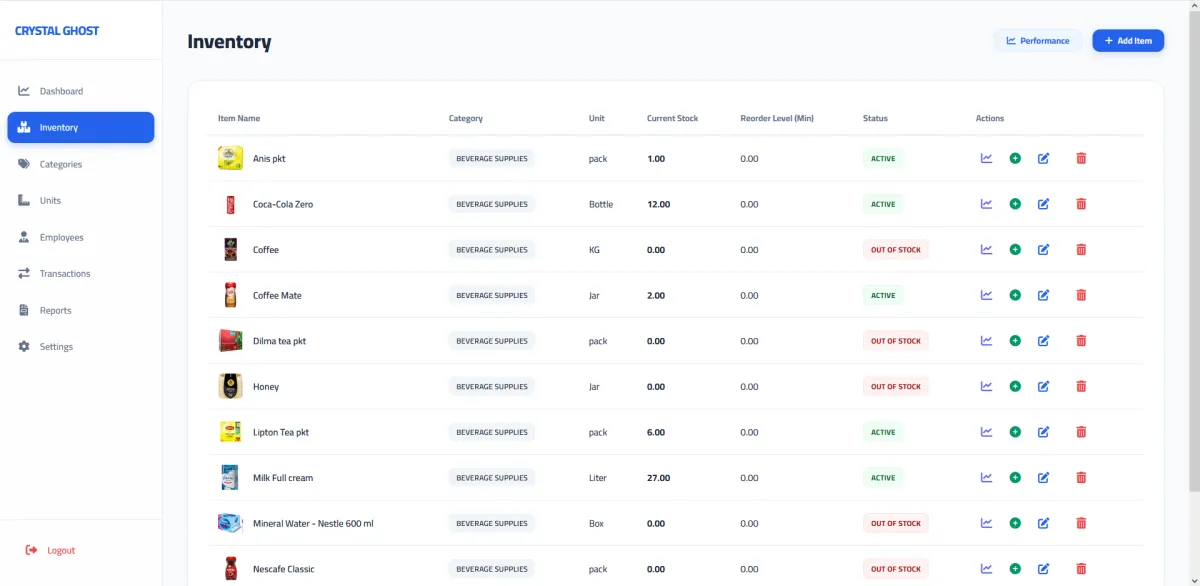Delete the Honey inventory item
The width and height of the screenshot is (1200, 586).
[x=1081, y=386]
